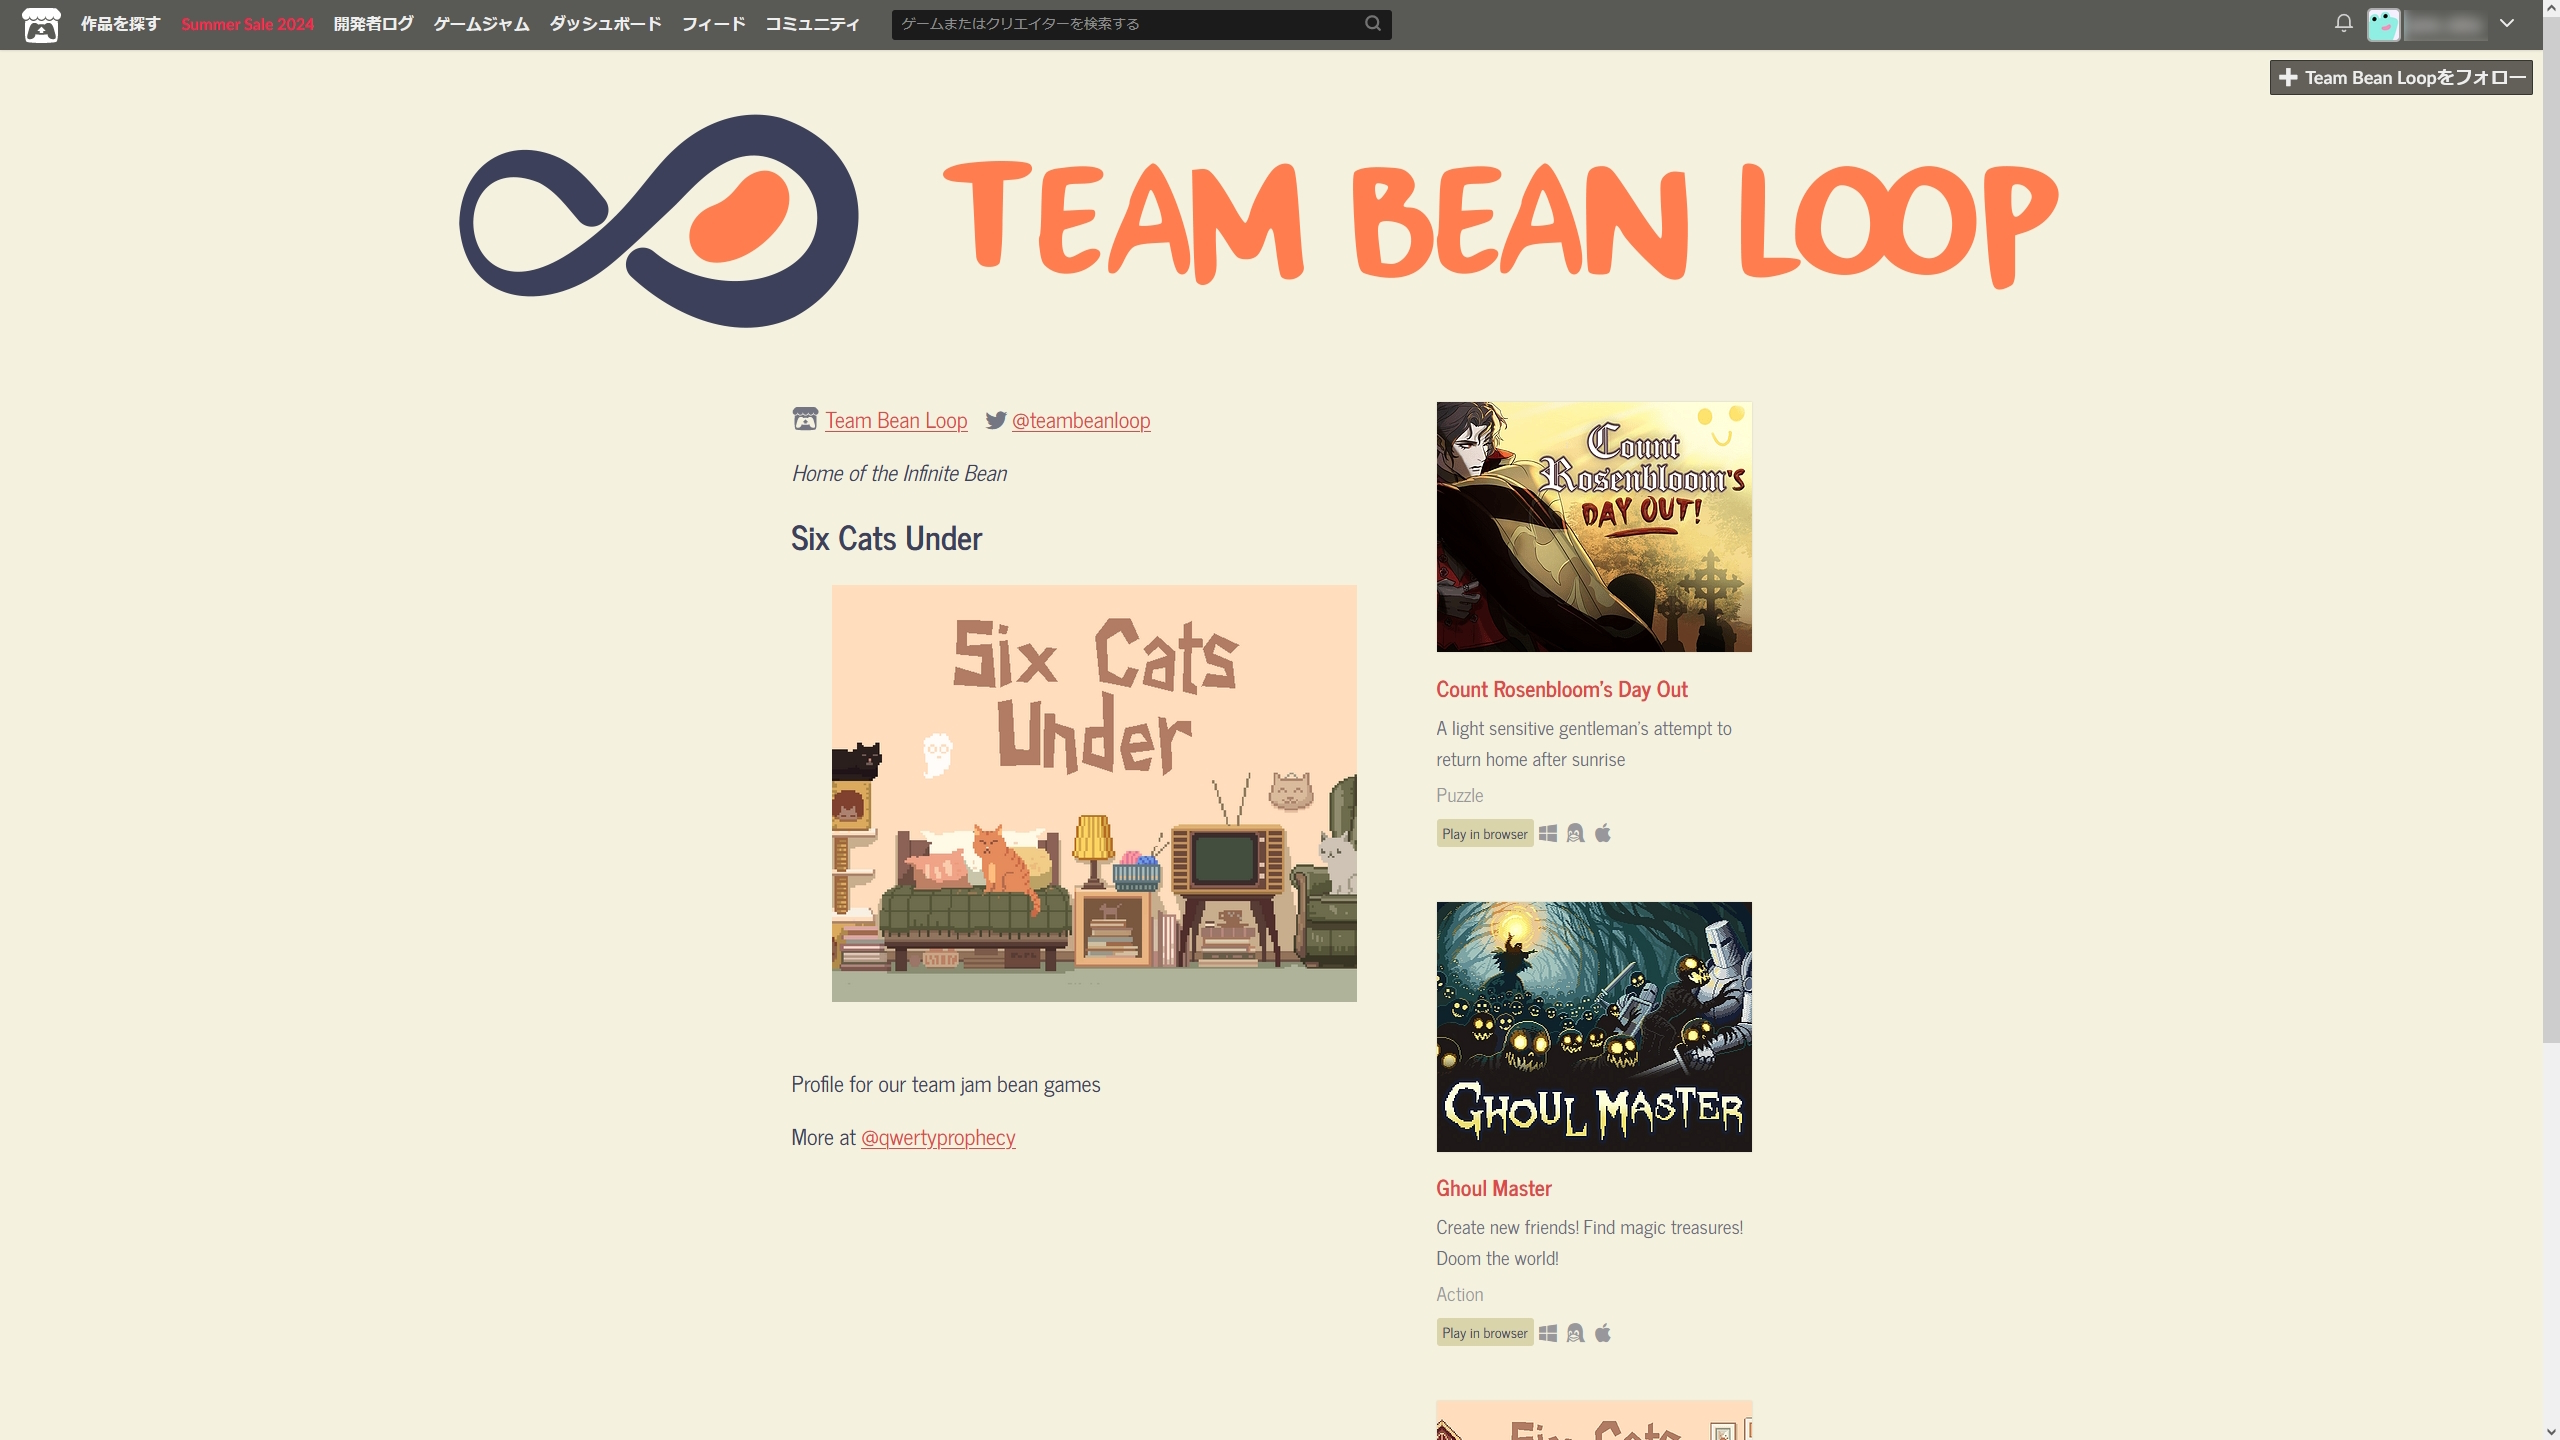Click the Action genre label

(x=1459, y=1294)
